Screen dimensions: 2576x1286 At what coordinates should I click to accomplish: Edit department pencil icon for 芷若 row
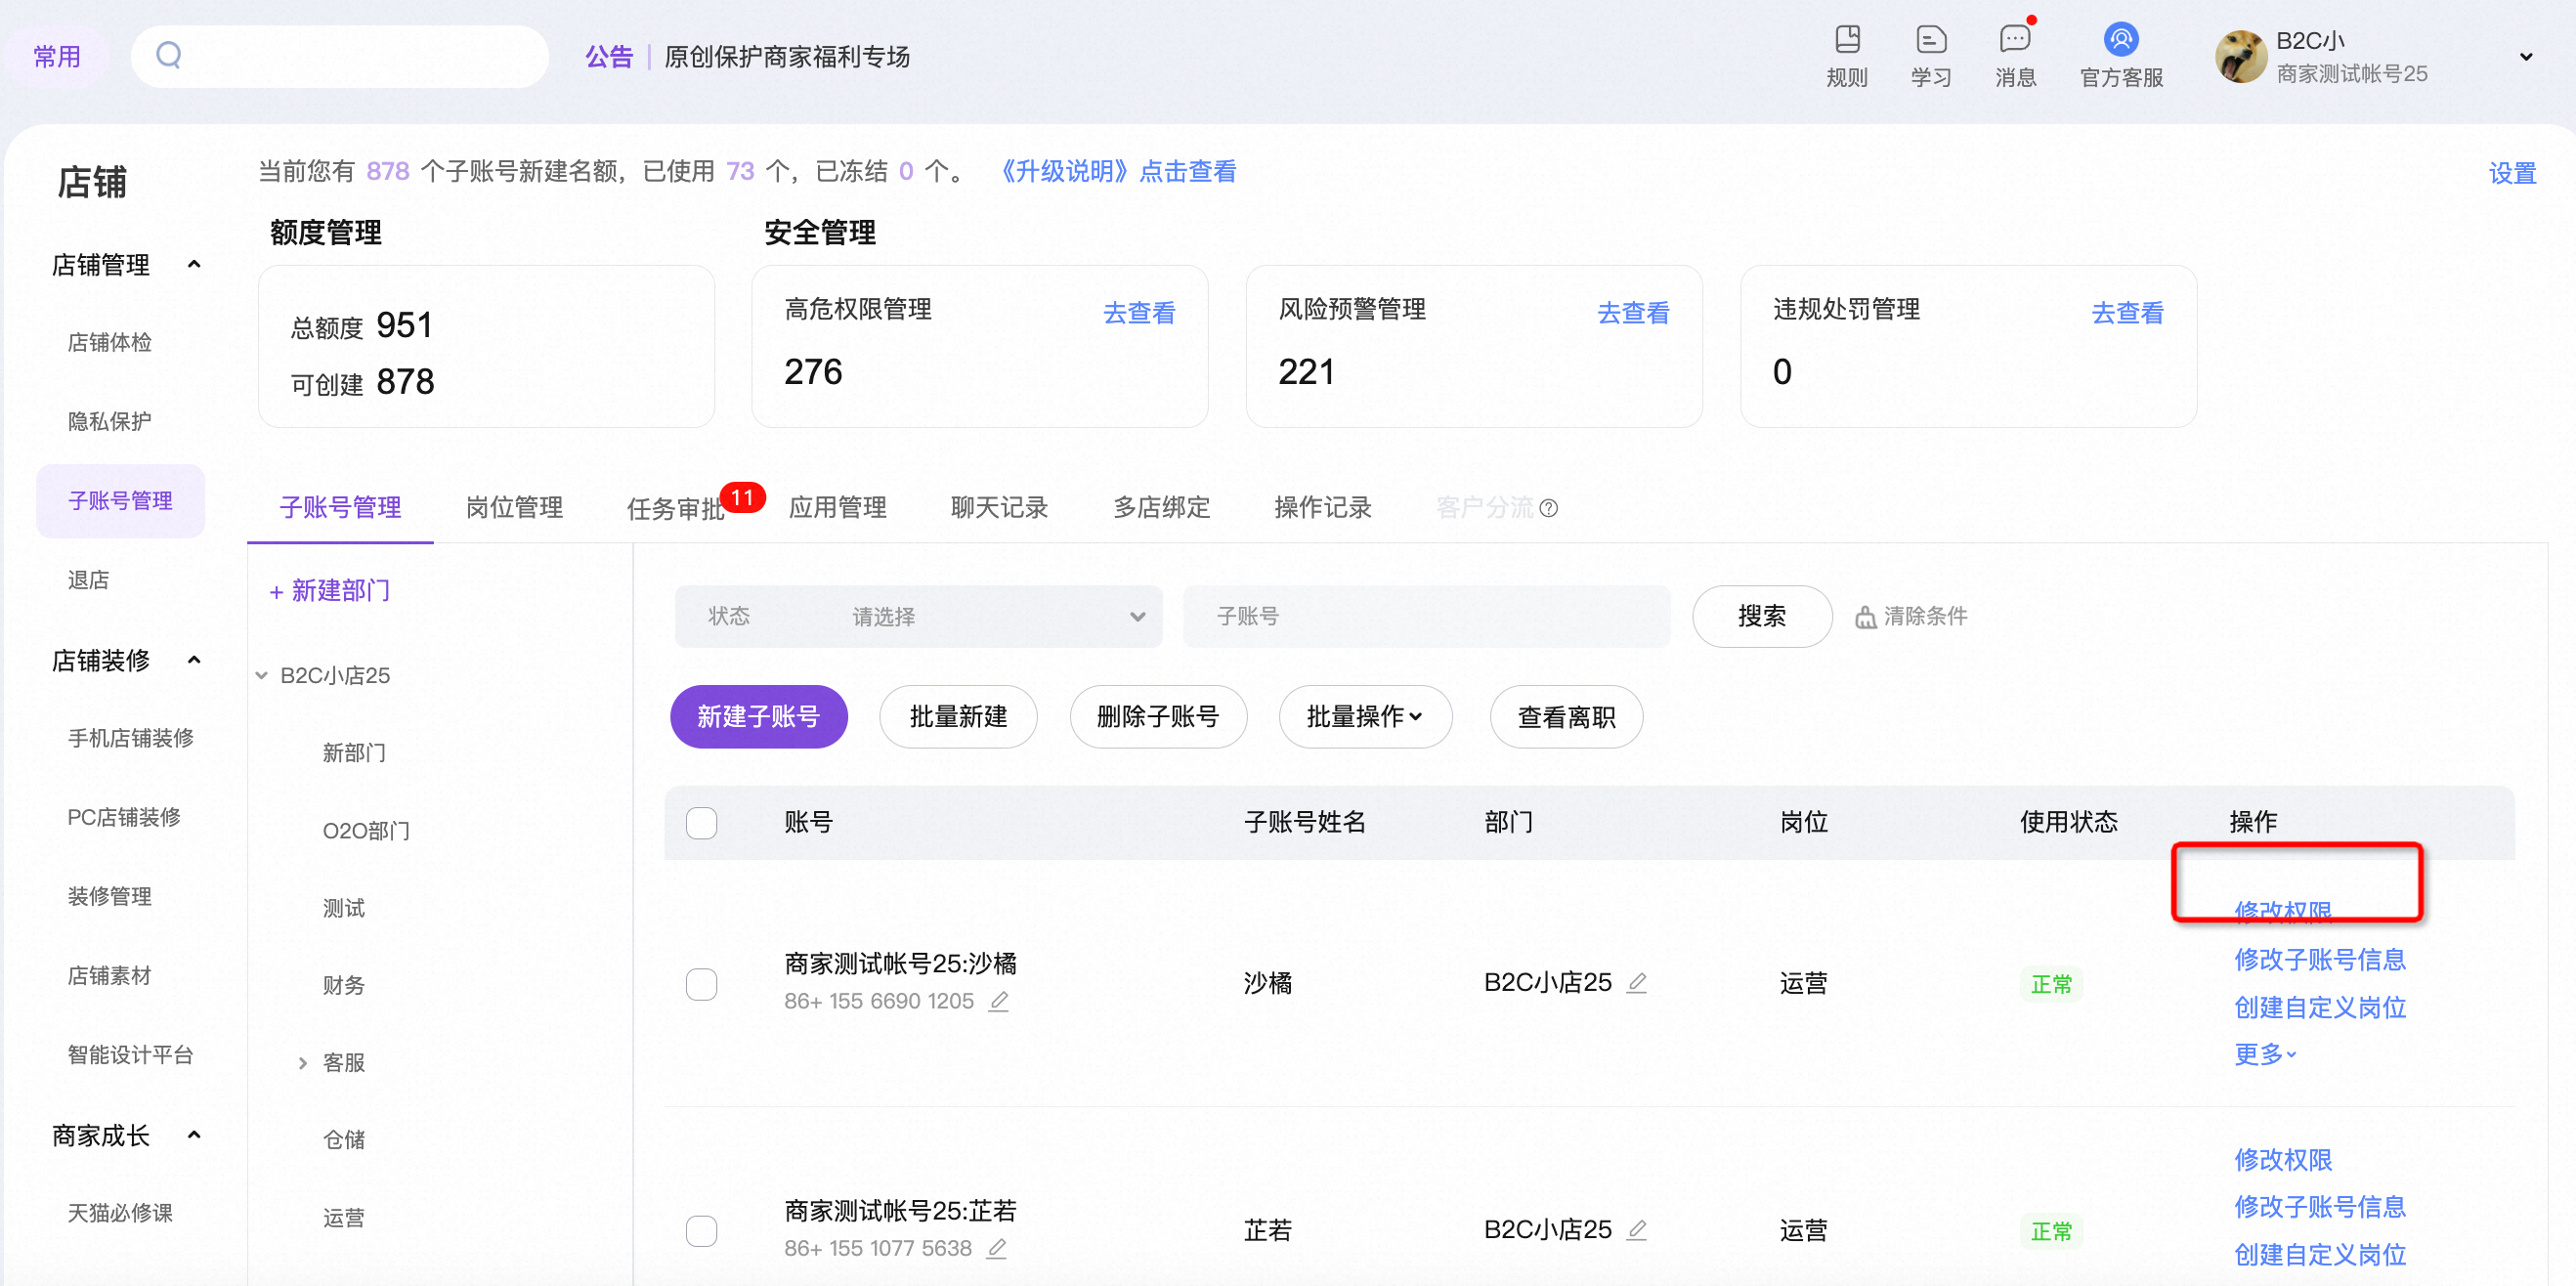point(1636,1230)
